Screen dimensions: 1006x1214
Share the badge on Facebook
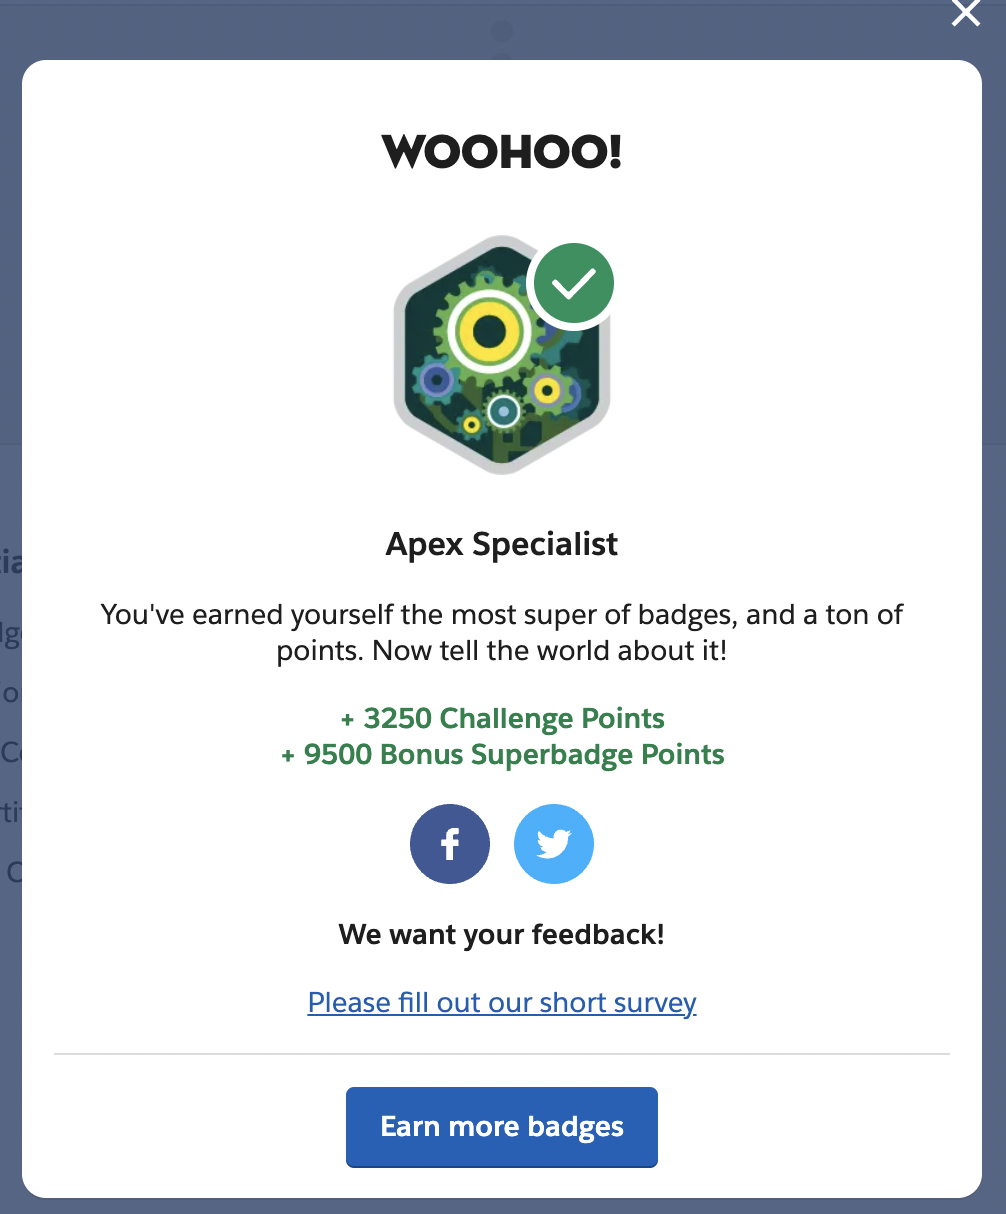[450, 844]
